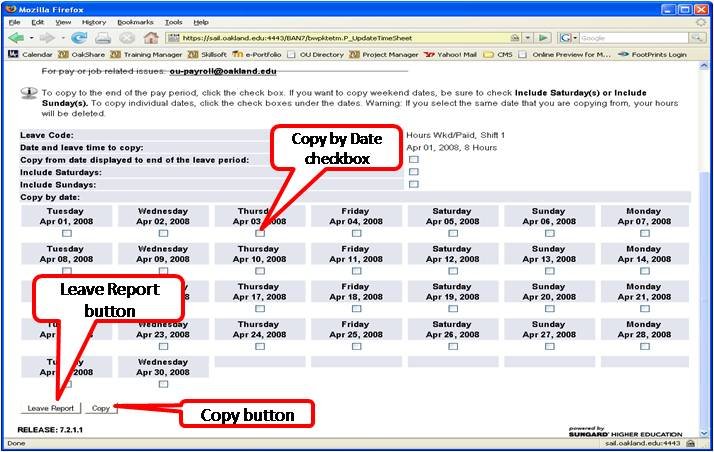Click the Print icon in toolbar
The image size is (714, 452).
coord(102,38)
